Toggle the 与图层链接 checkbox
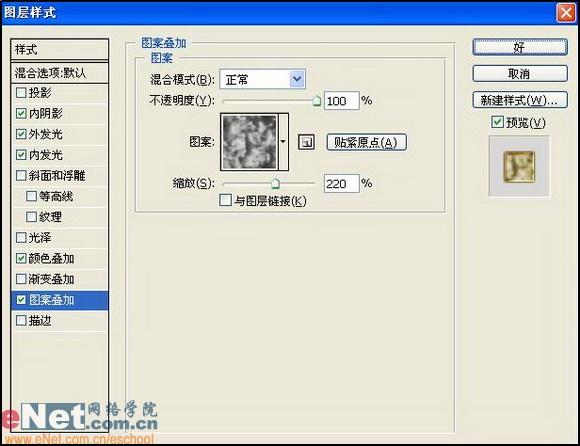Image resolution: width=580 pixels, height=446 pixels. click(225, 200)
